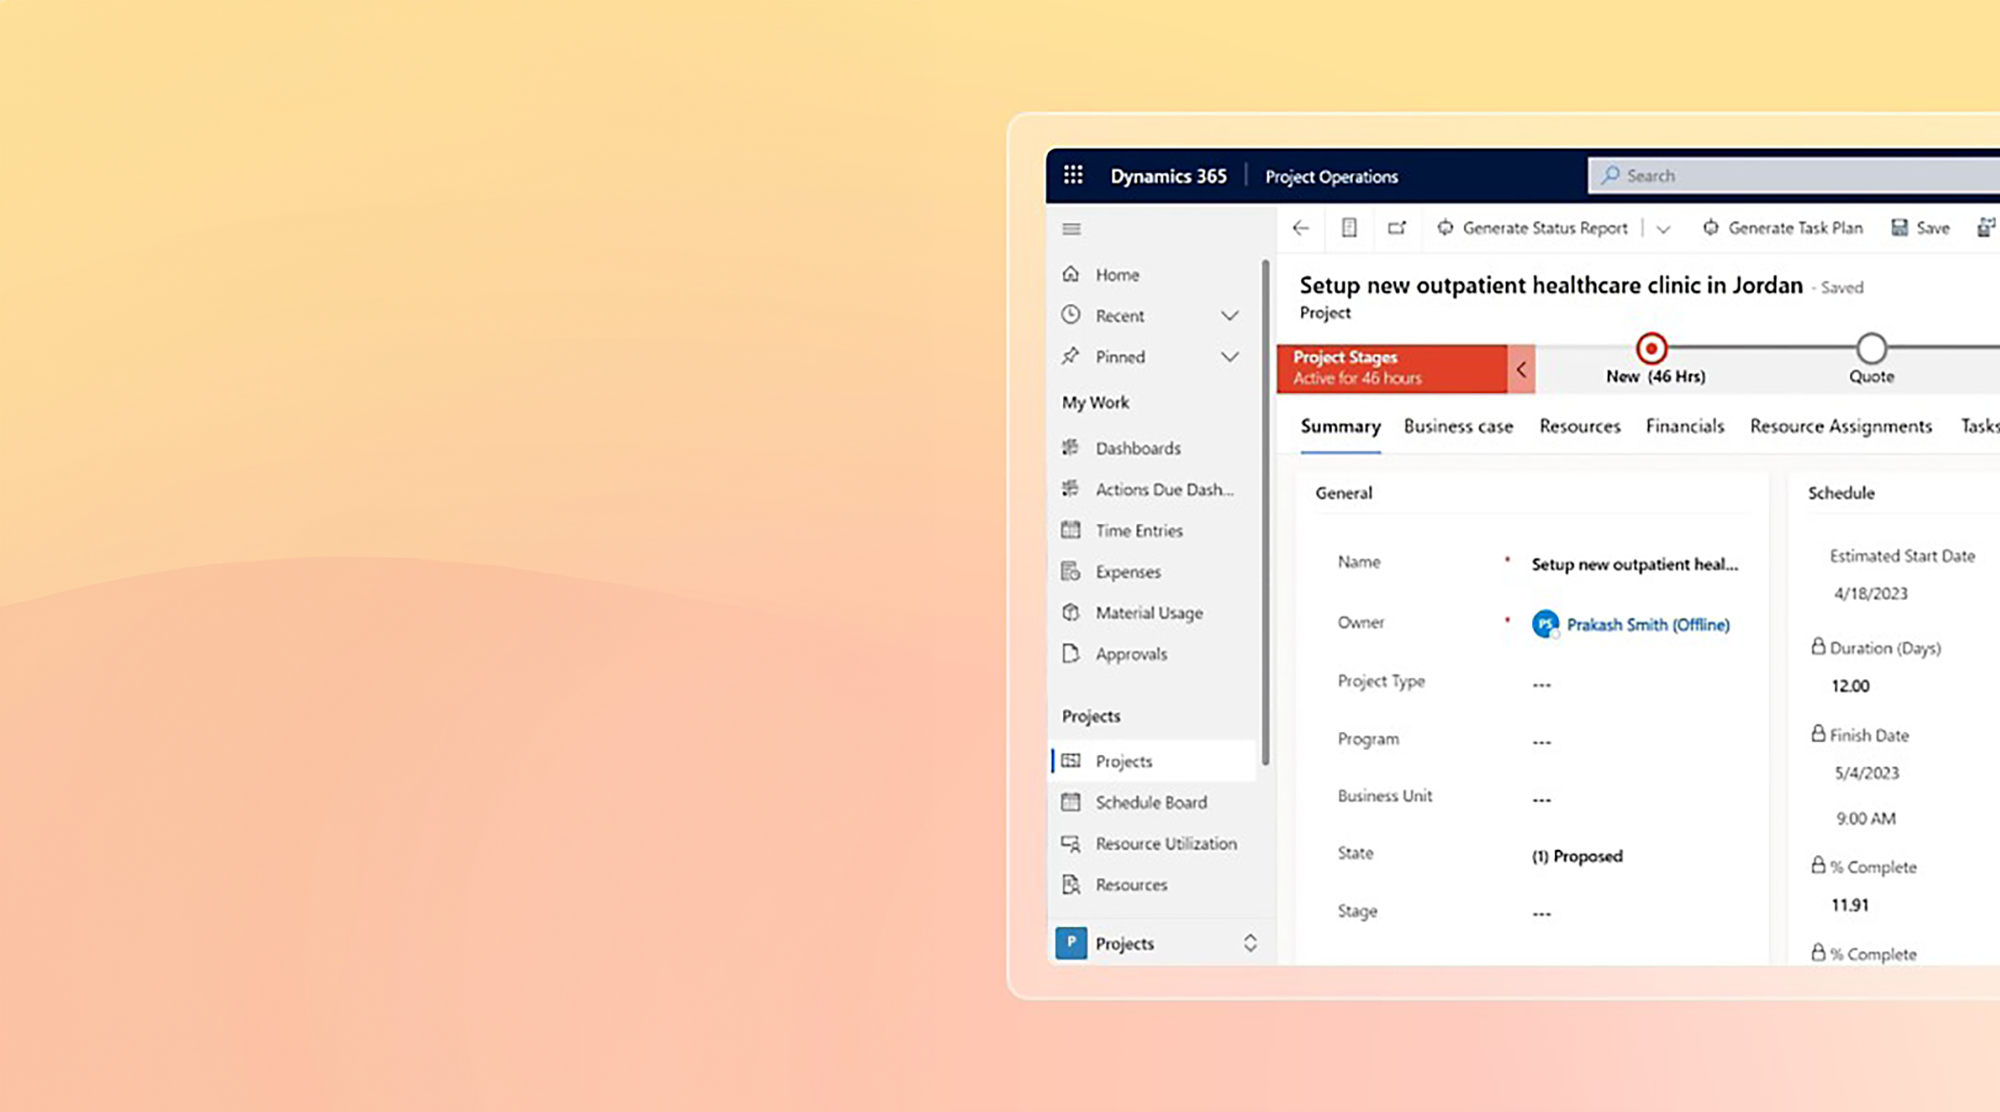Click the Resource Utilization icon
Image resolution: width=2000 pixels, height=1112 pixels.
click(x=1071, y=843)
